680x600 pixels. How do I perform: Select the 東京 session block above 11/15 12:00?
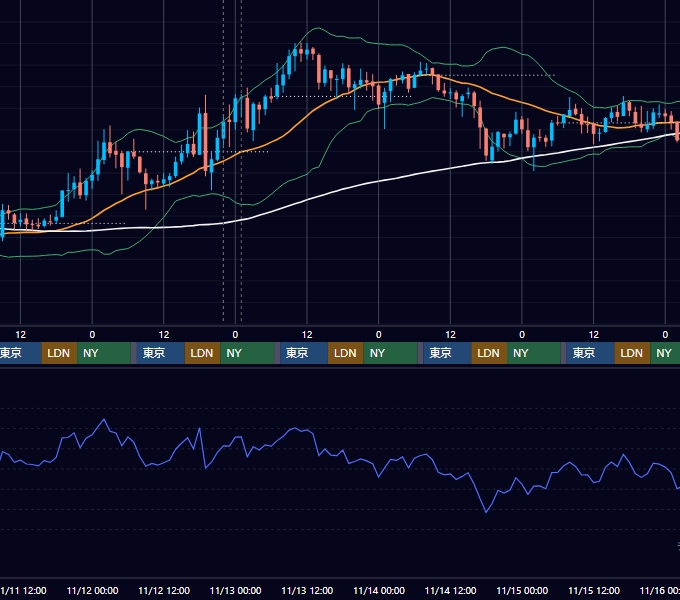coord(590,353)
